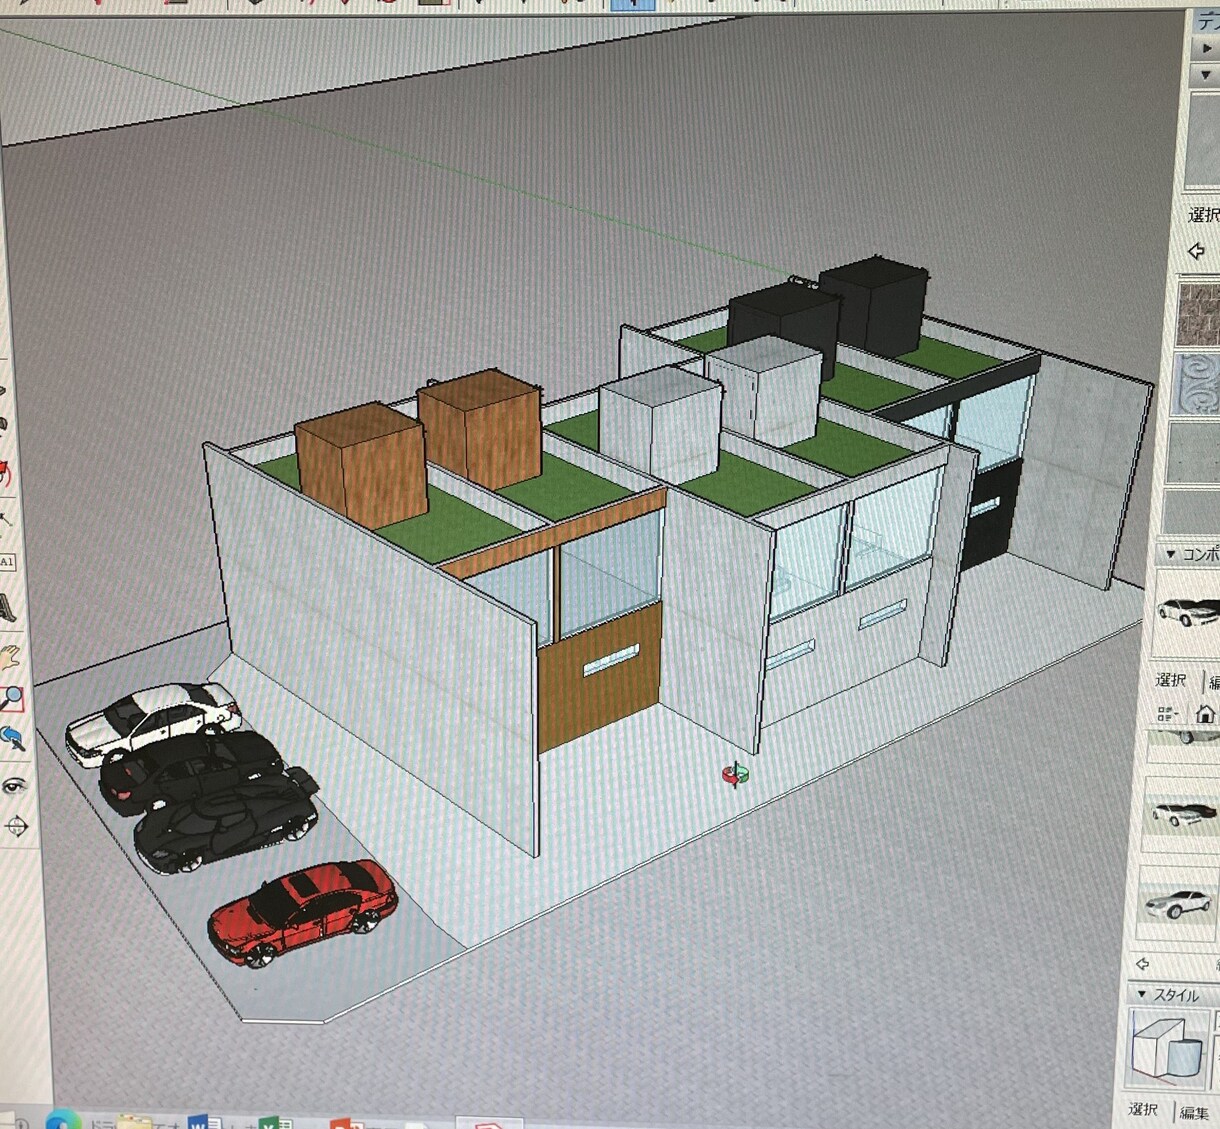Click the components home icon
Image resolution: width=1220 pixels, height=1129 pixels.
(1206, 713)
